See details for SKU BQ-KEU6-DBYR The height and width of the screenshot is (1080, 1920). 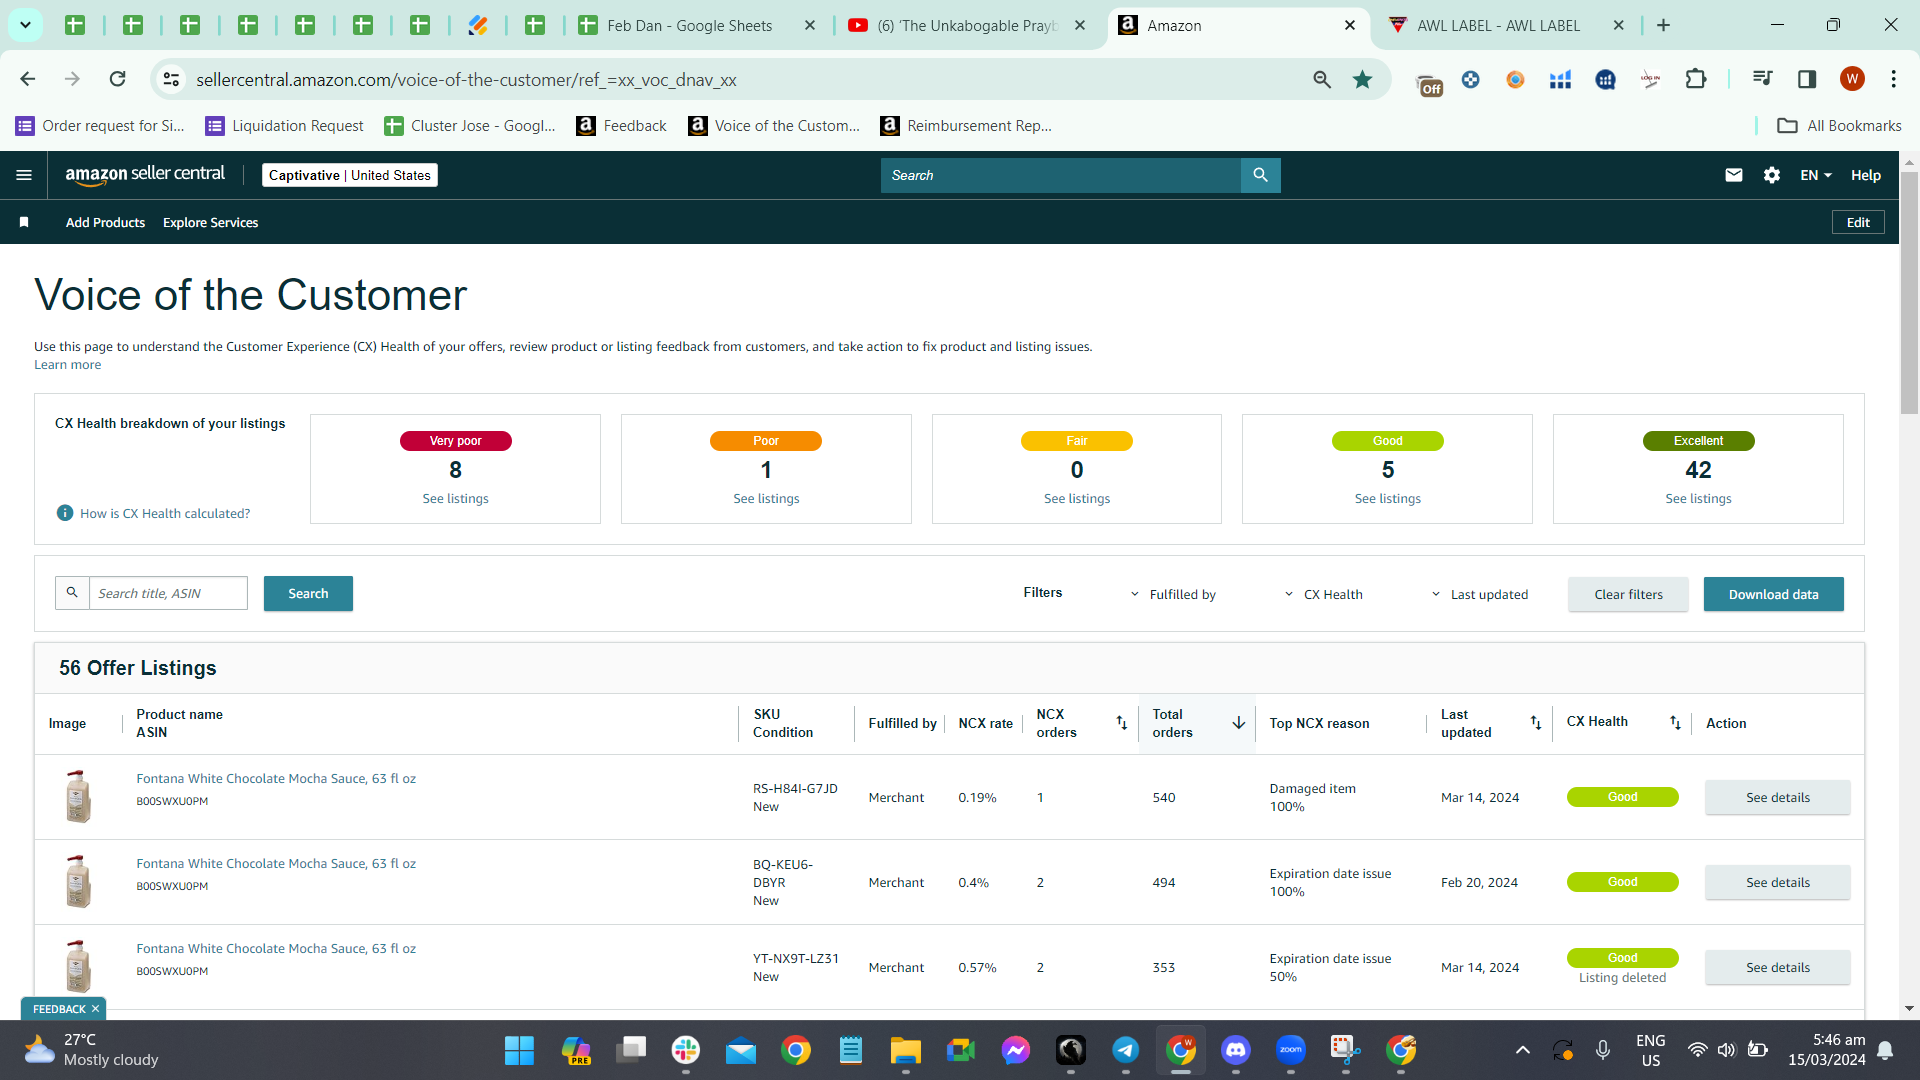[1777, 882]
